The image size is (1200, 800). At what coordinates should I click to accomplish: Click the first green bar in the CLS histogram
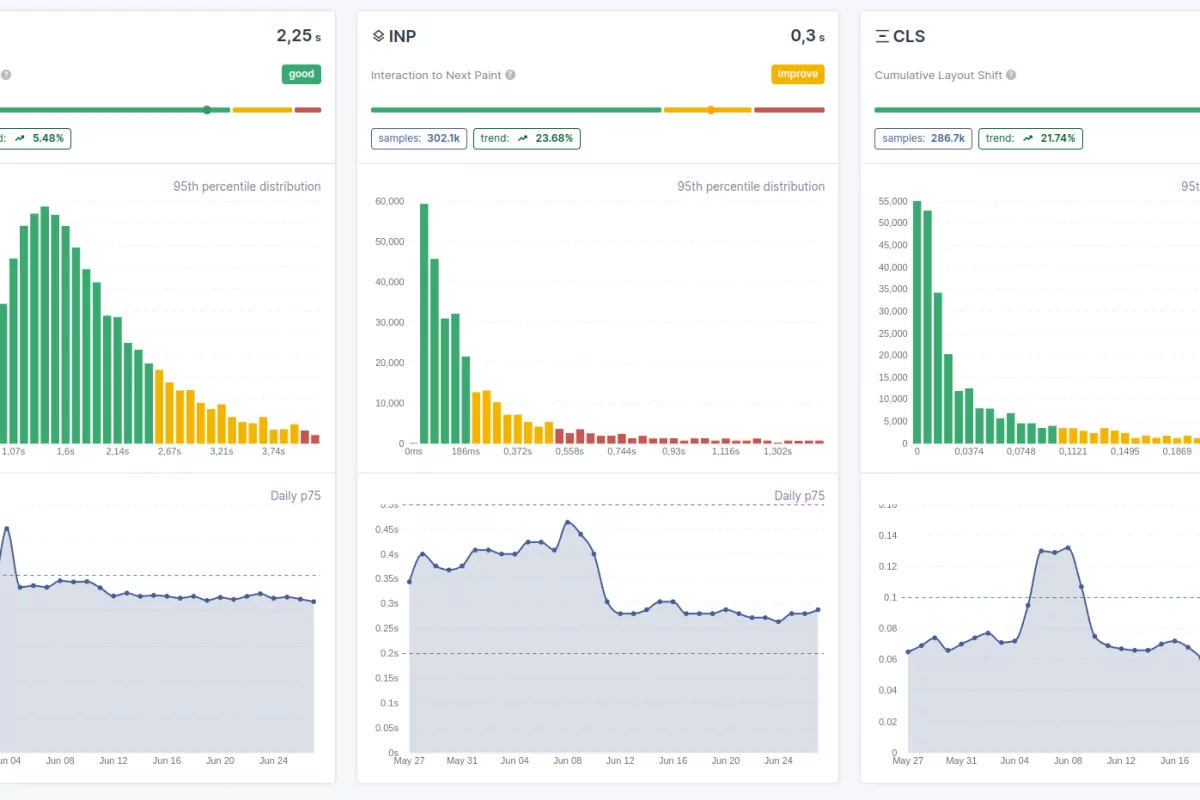click(x=916, y=320)
